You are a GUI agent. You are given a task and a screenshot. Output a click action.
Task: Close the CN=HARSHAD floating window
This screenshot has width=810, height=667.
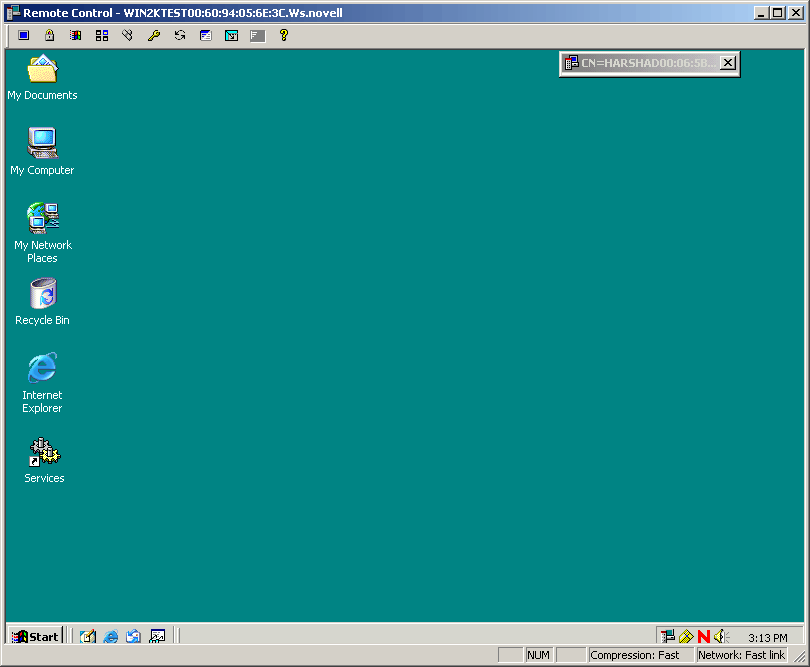click(728, 63)
